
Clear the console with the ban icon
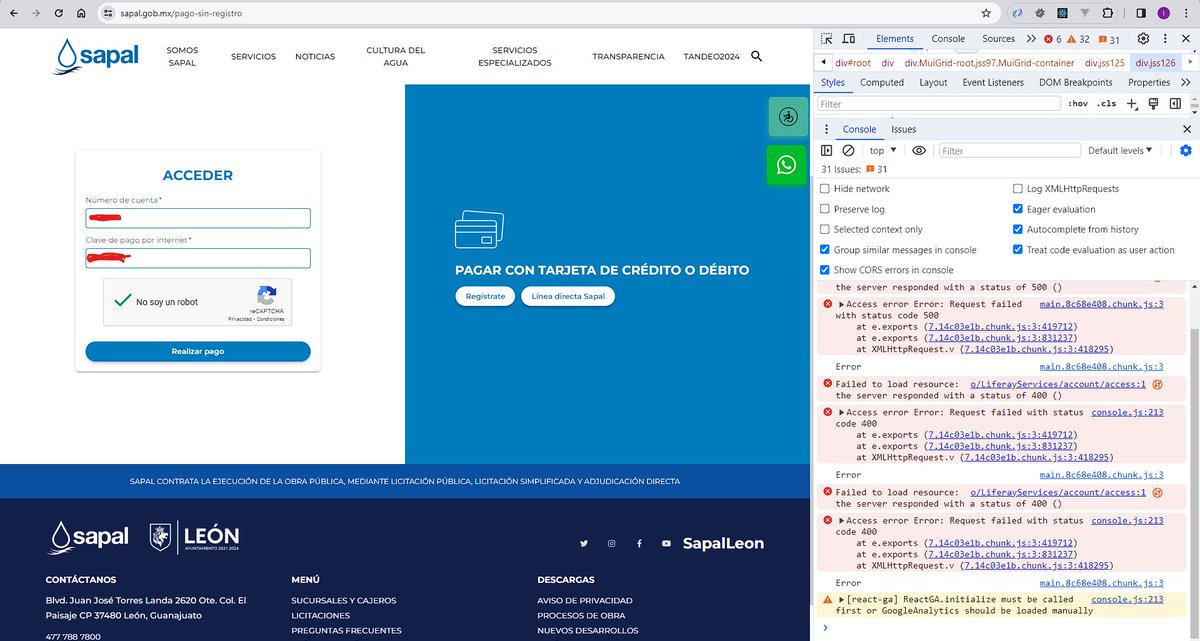848,150
